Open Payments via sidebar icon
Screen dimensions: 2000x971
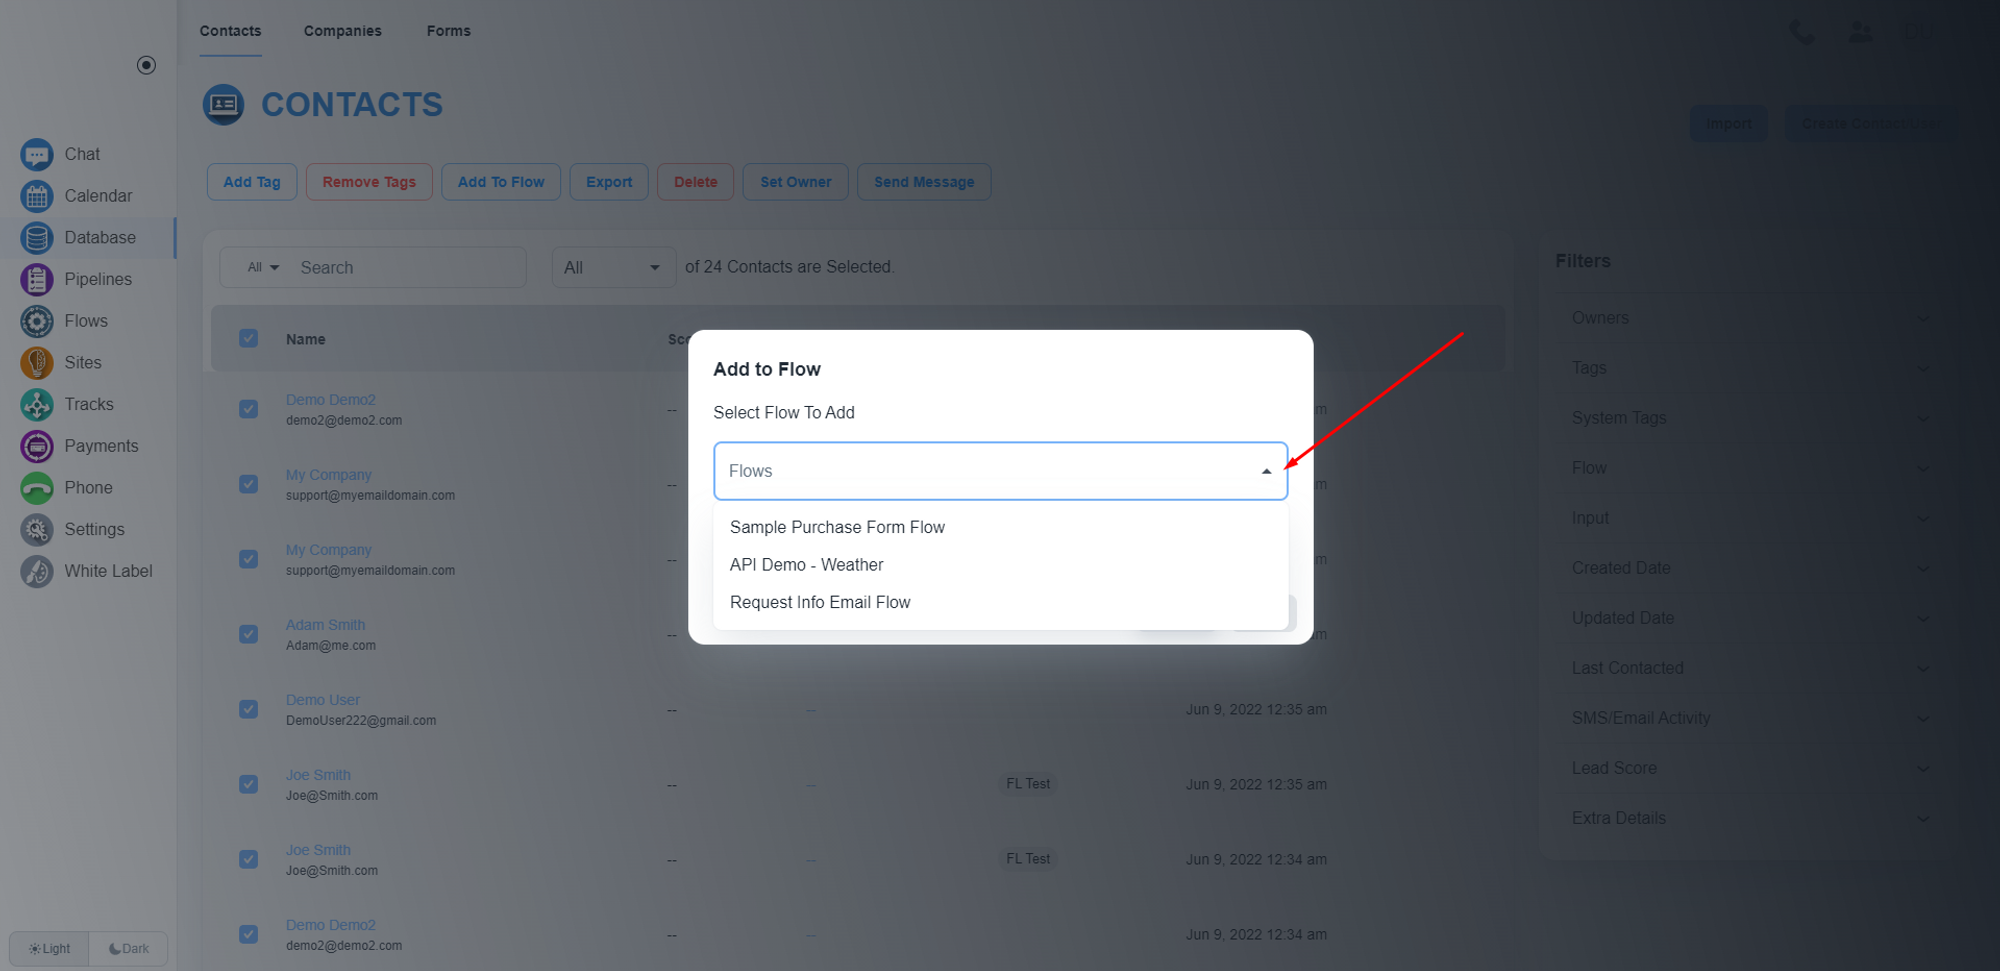click(x=37, y=447)
